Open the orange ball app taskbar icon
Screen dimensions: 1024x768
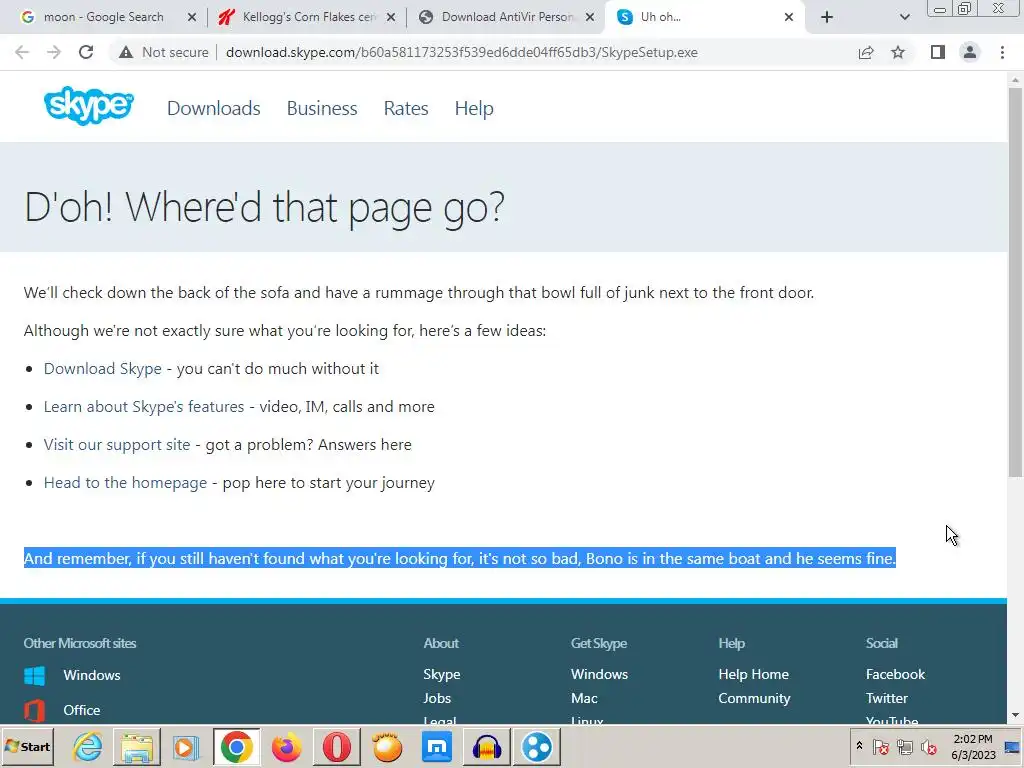[387, 747]
